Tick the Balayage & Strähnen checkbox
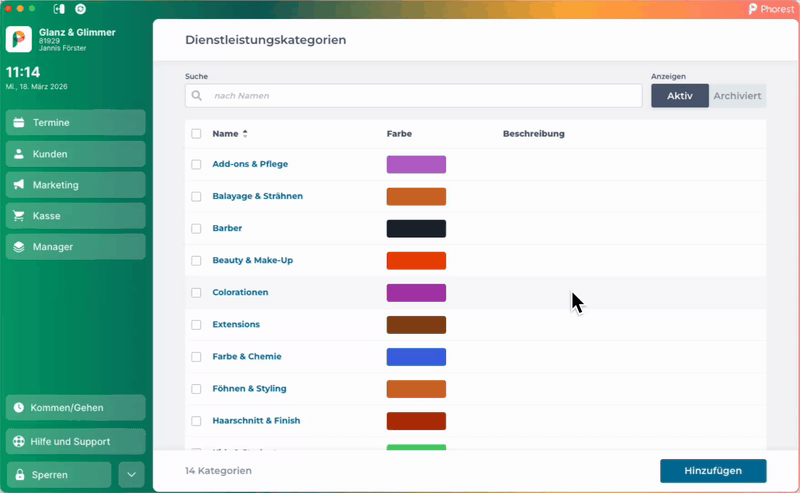Viewport: 800px width, 493px height. [196, 196]
